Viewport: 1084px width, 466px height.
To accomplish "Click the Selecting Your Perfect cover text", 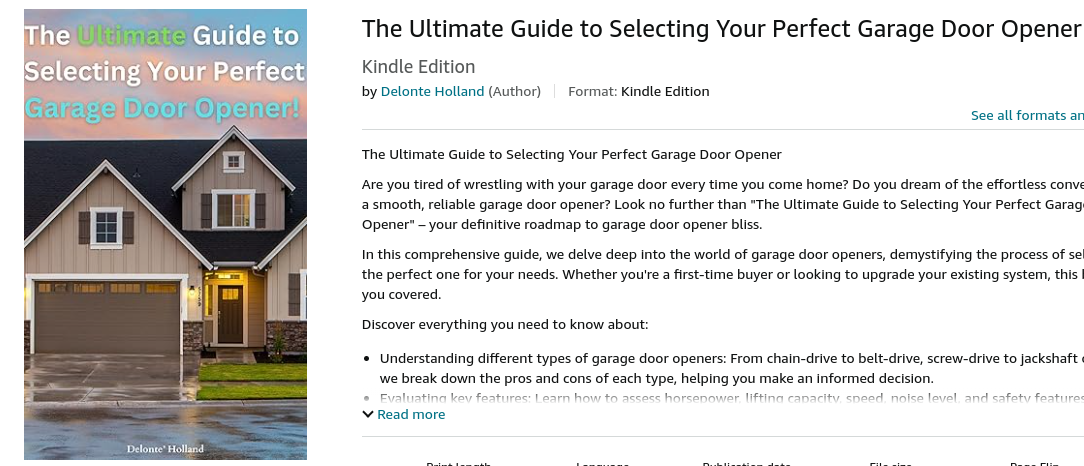I will (x=164, y=72).
